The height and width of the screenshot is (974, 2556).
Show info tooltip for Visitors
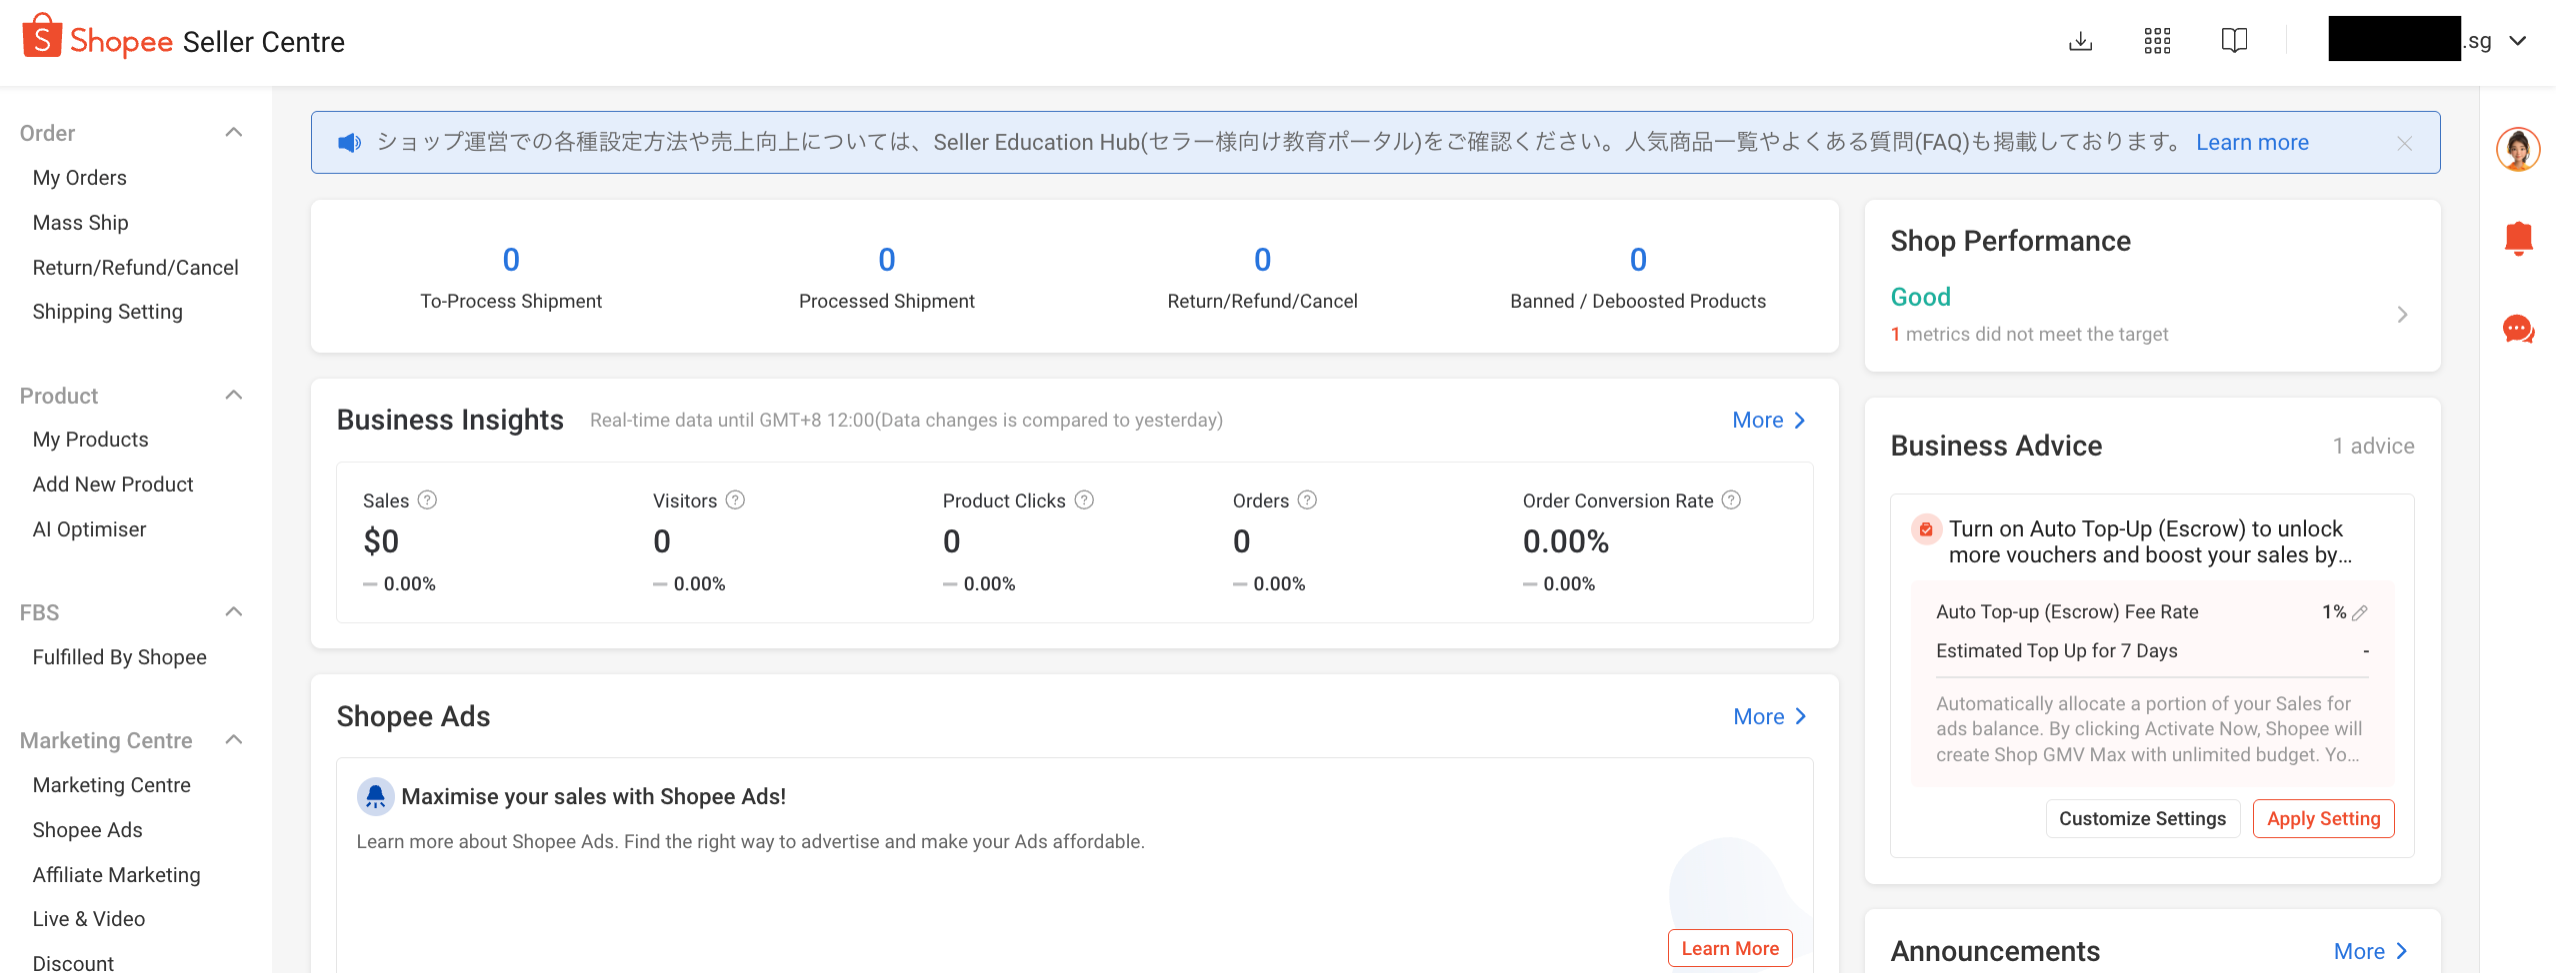point(735,500)
